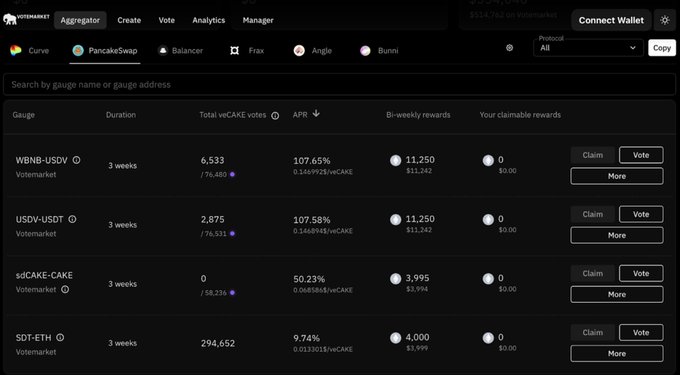
Task: Open the Aggregator menu item
Action: click(80, 20)
